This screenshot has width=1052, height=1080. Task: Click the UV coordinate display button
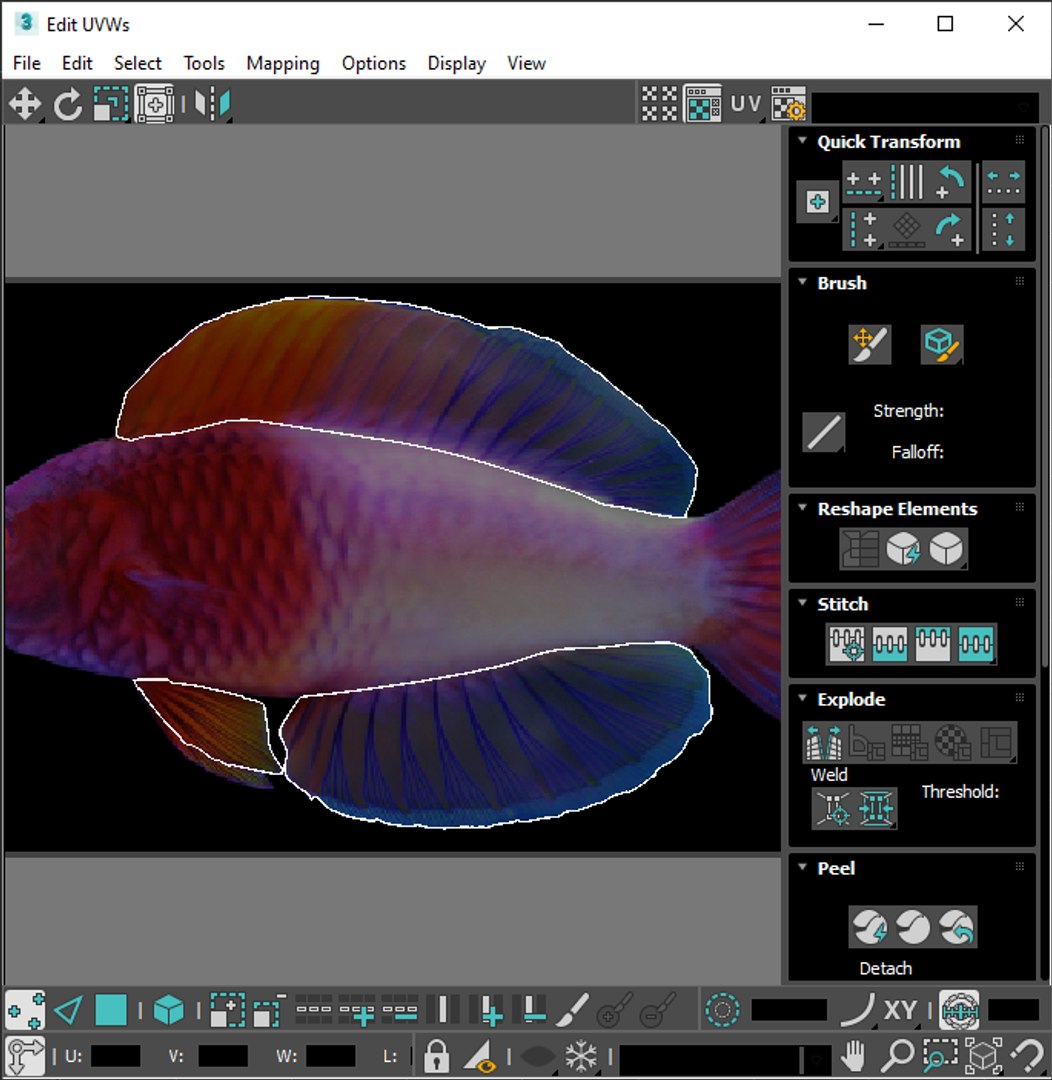pyautogui.click(x=745, y=105)
